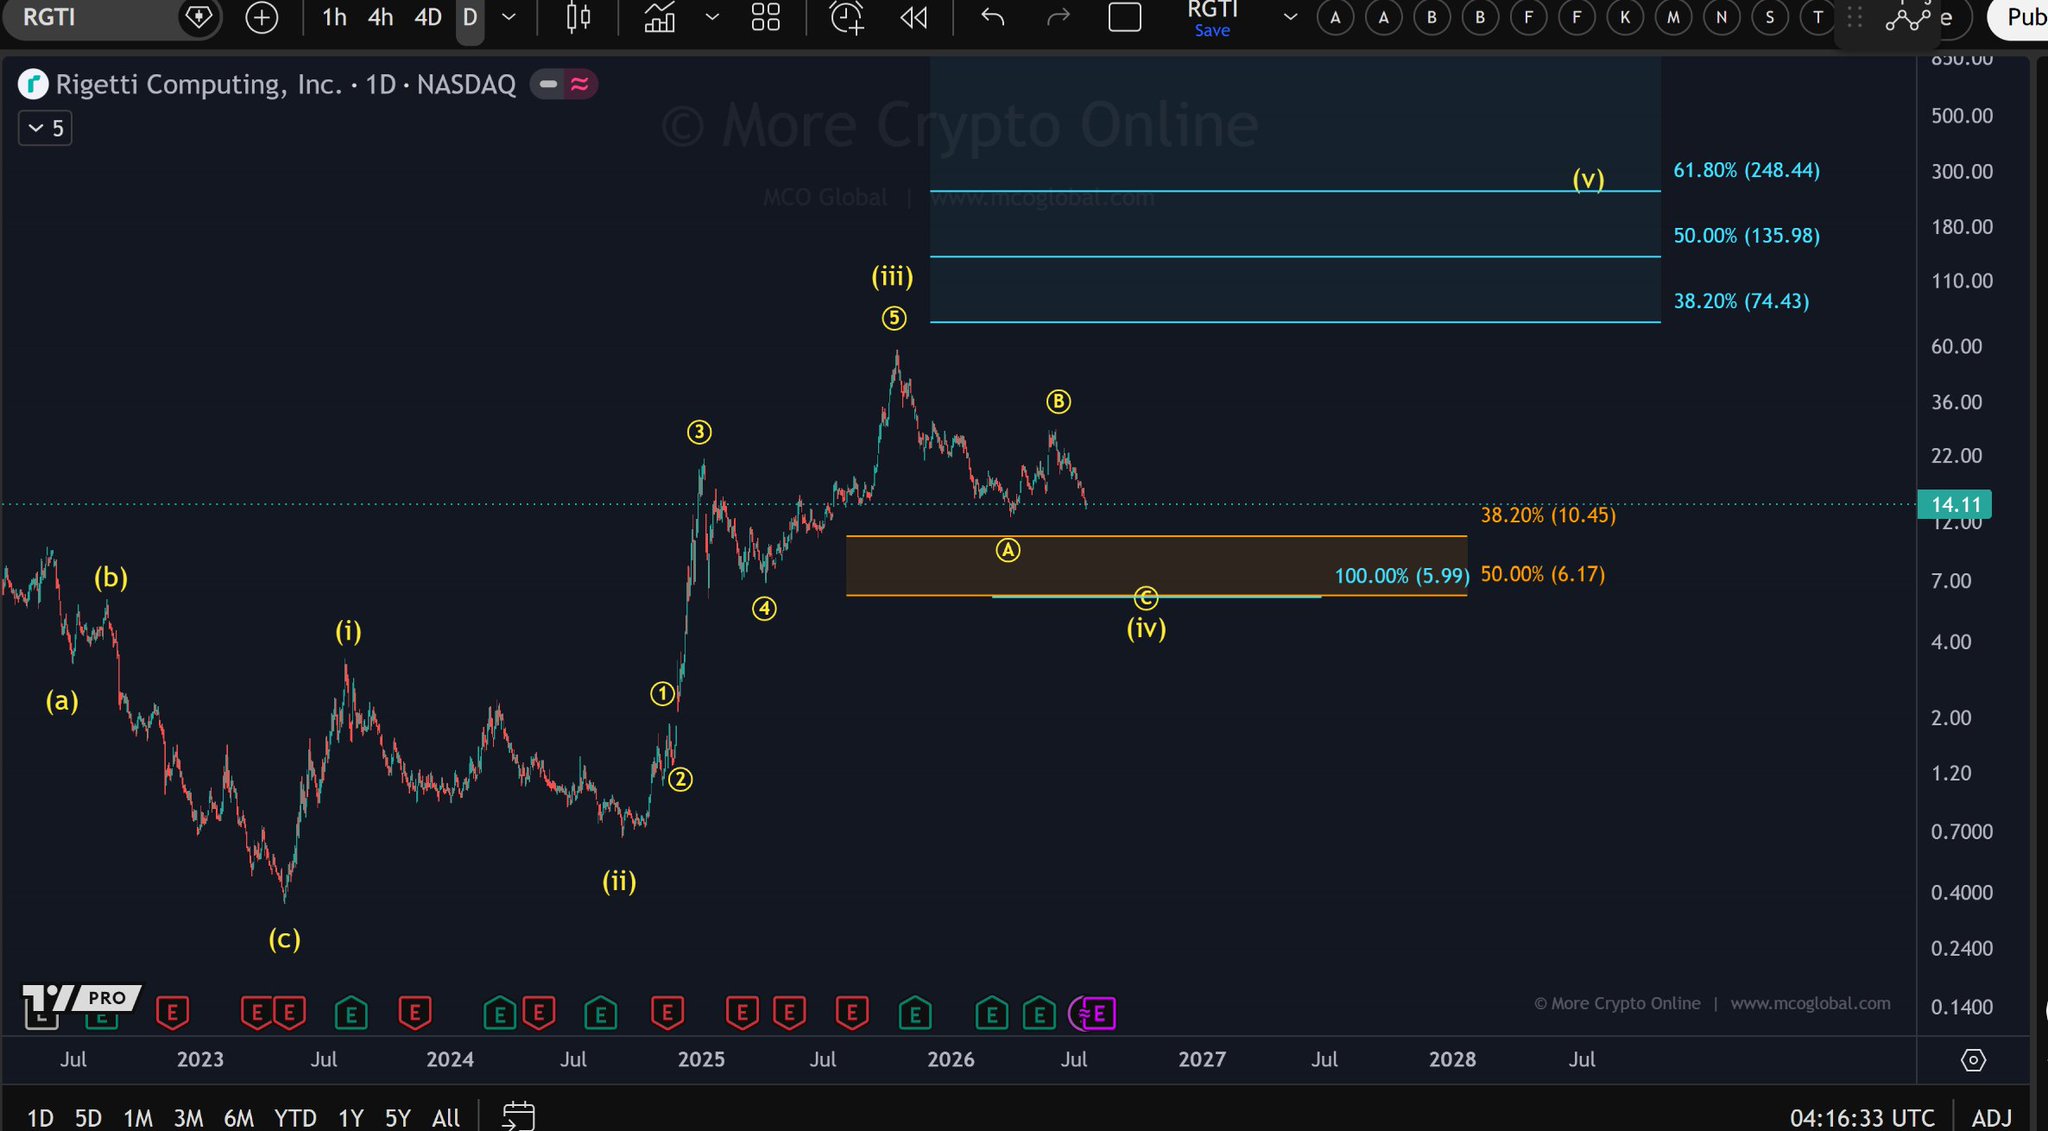Expand the chevron beside the Indicators icon
2048x1131 pixels.
tap(712, 17)
